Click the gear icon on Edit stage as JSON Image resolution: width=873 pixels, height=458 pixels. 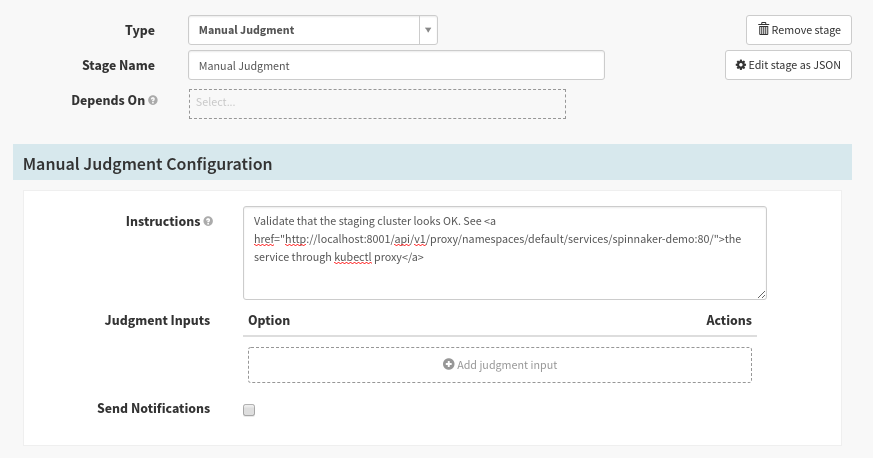coord(741,66)
